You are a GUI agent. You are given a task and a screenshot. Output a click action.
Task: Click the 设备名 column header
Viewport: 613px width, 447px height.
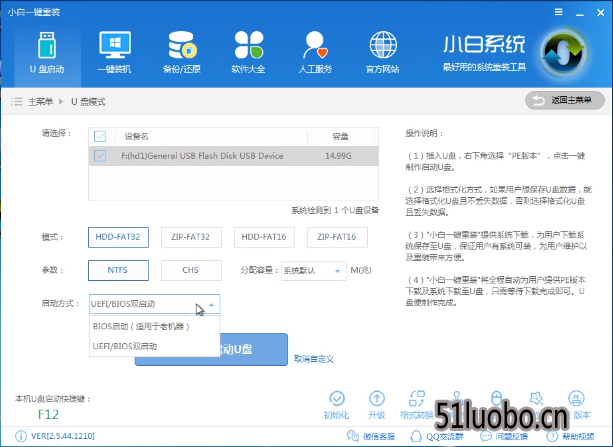pyautogui.click(x=136, y=136)
